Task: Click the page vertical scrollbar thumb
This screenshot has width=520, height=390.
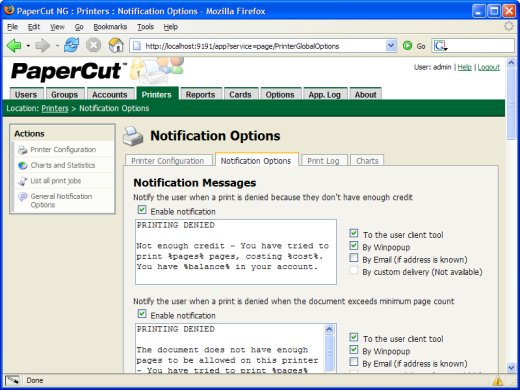Action: [511, 103]
